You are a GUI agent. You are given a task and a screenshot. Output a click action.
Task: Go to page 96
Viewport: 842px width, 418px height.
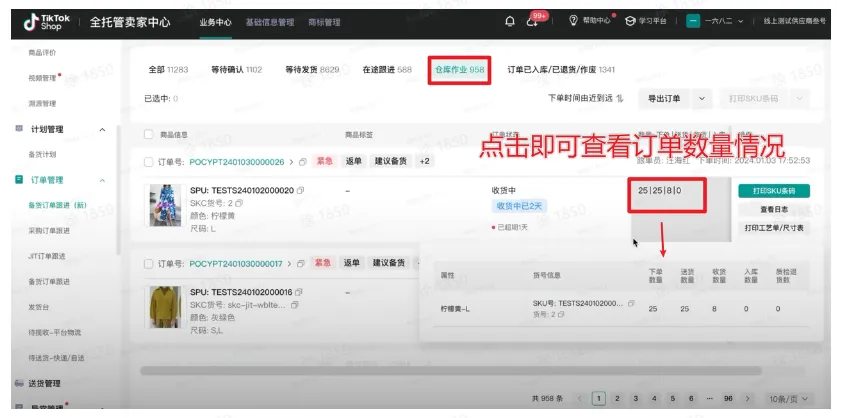point(728,399)
